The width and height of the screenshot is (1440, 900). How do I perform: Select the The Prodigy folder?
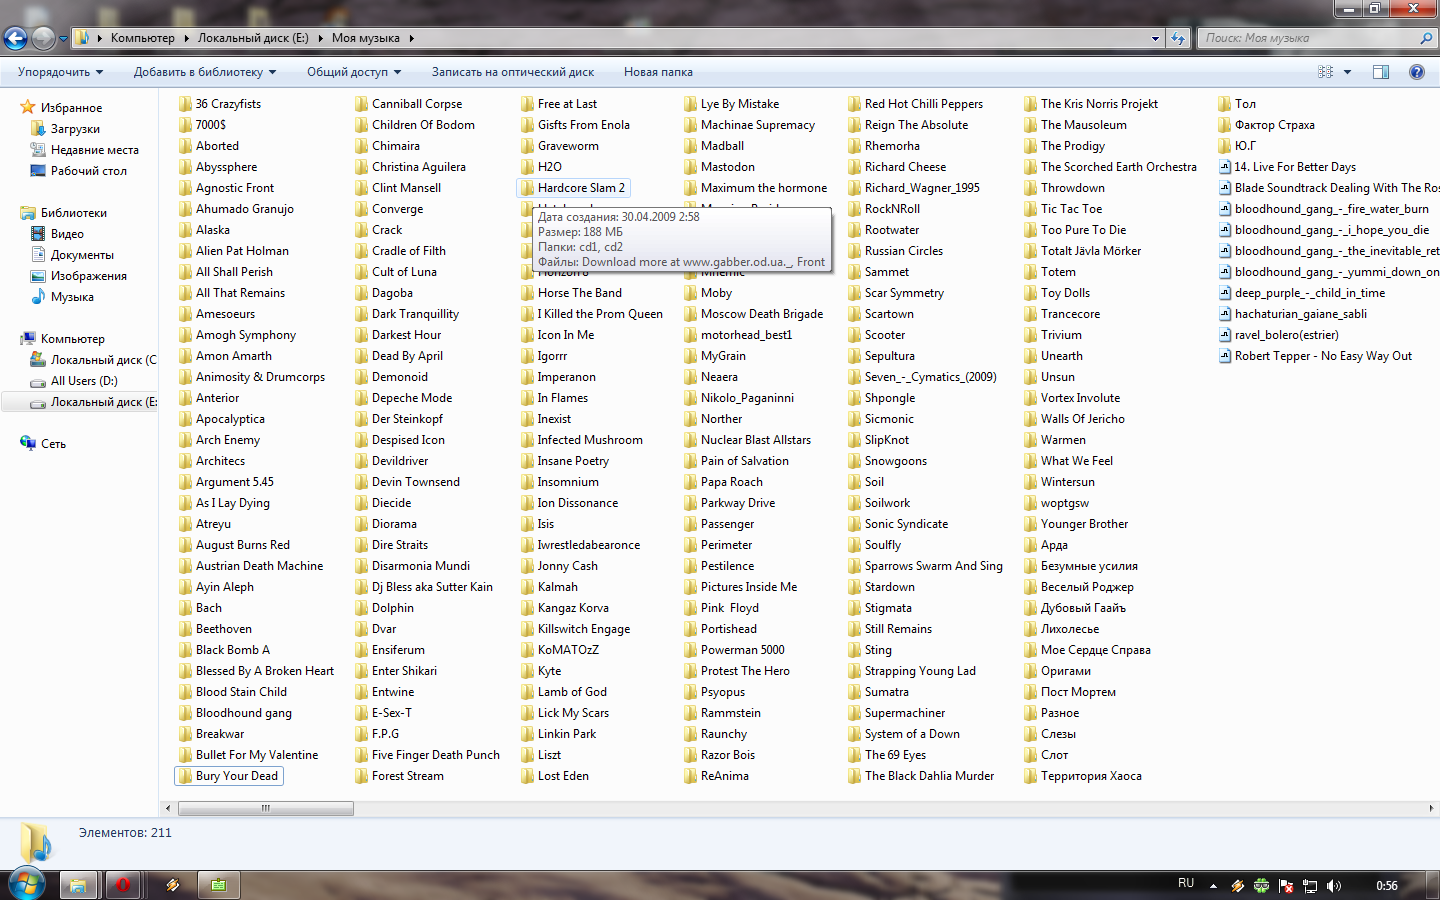1064,146
